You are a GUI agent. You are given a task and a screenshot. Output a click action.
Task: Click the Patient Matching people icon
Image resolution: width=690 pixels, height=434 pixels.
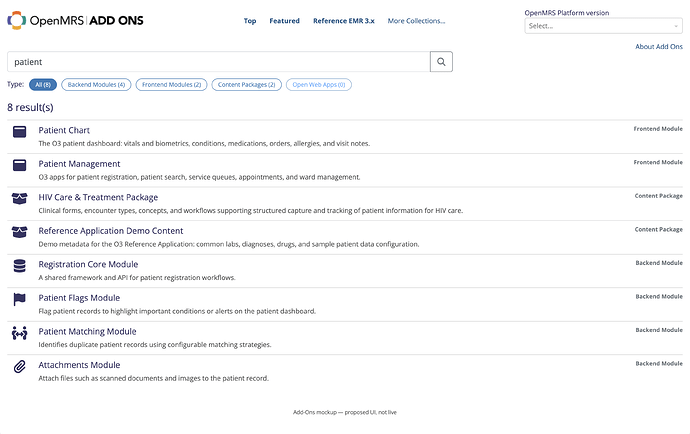click(x=19, y=333)
